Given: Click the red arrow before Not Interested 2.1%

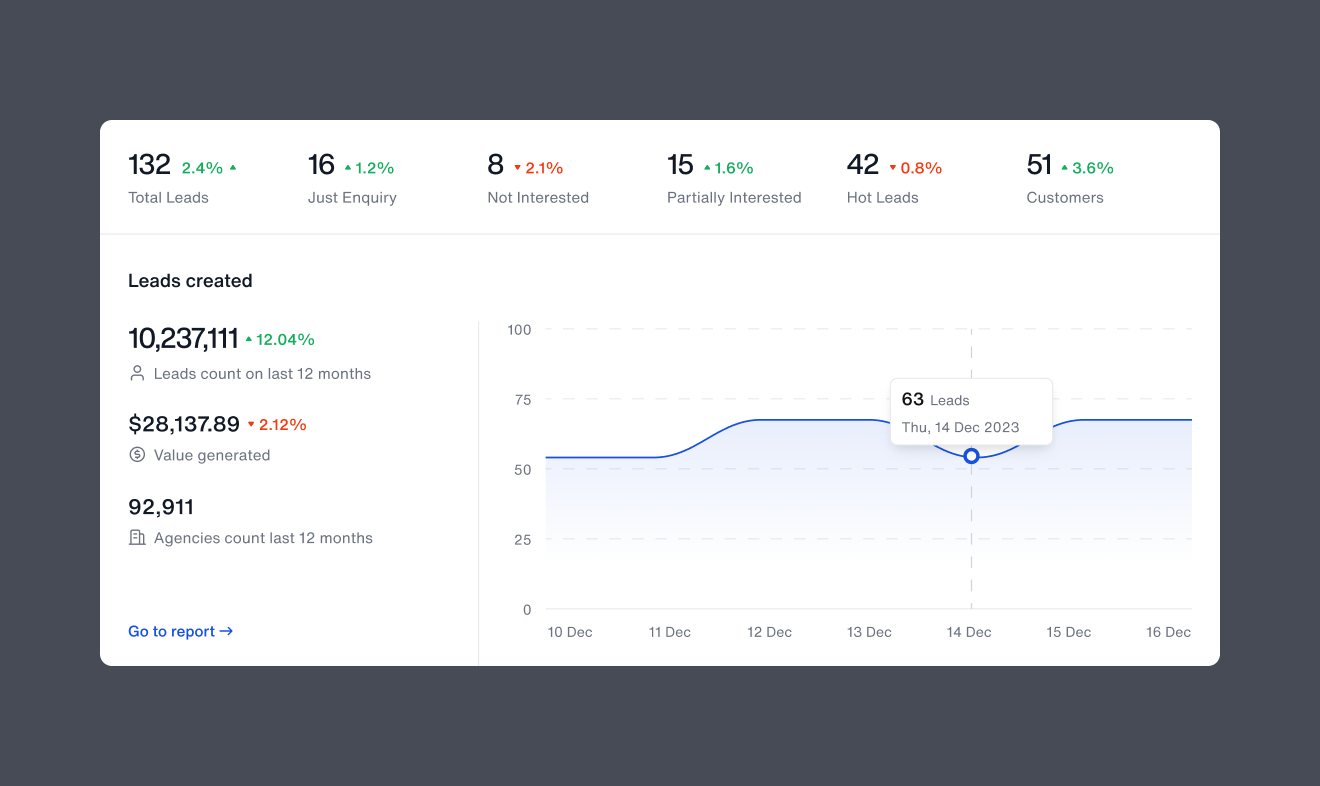Looking at the screenshot, I should pyautogui.click(x=518, y=168).
